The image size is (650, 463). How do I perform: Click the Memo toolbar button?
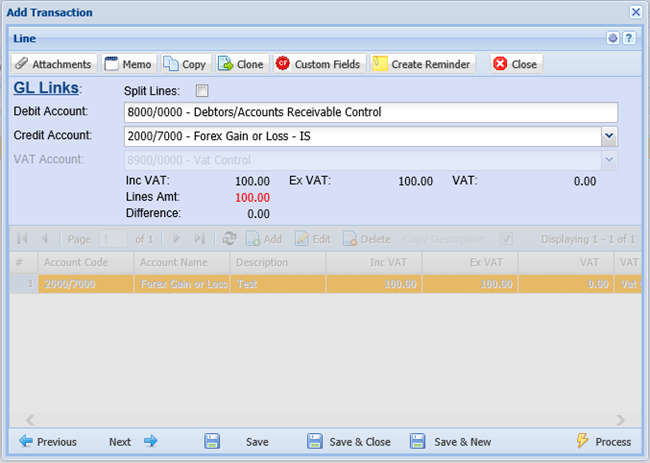(128, 64)
